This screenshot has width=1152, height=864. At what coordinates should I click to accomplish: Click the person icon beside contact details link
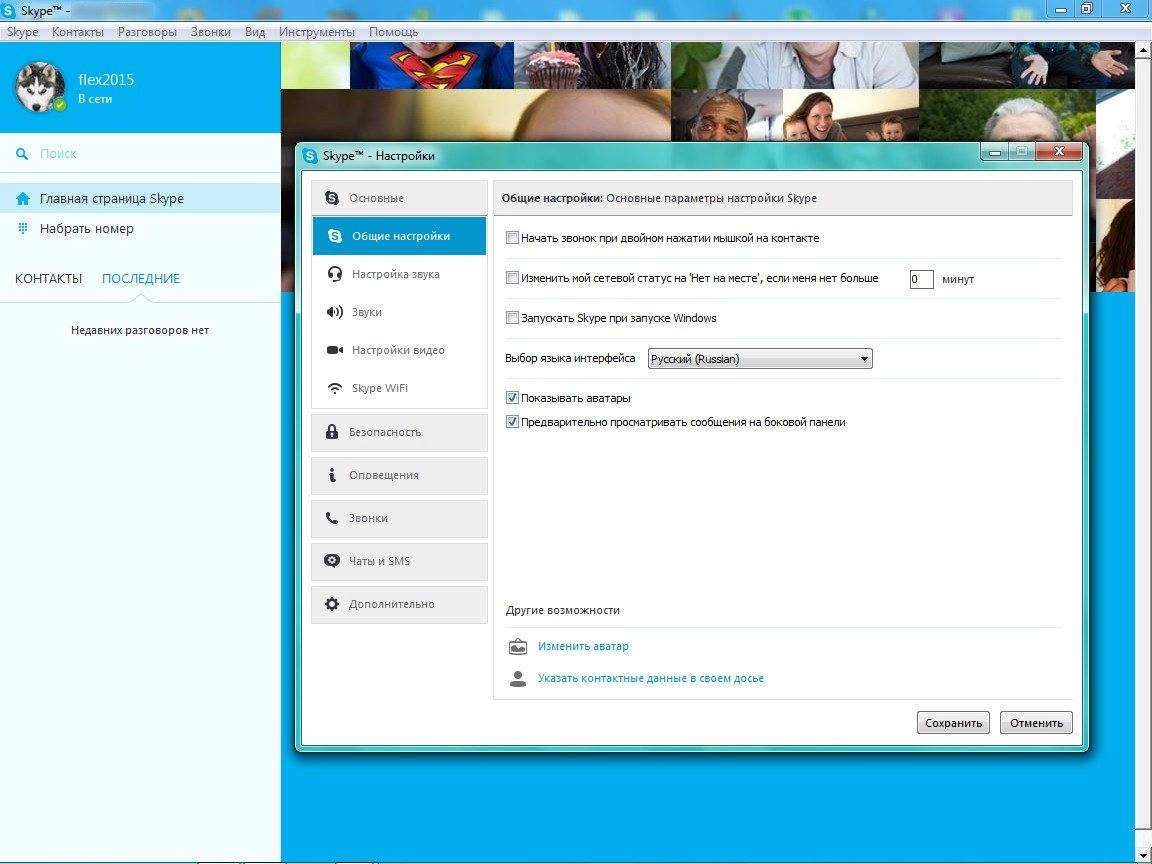click(x=518, y=678)
